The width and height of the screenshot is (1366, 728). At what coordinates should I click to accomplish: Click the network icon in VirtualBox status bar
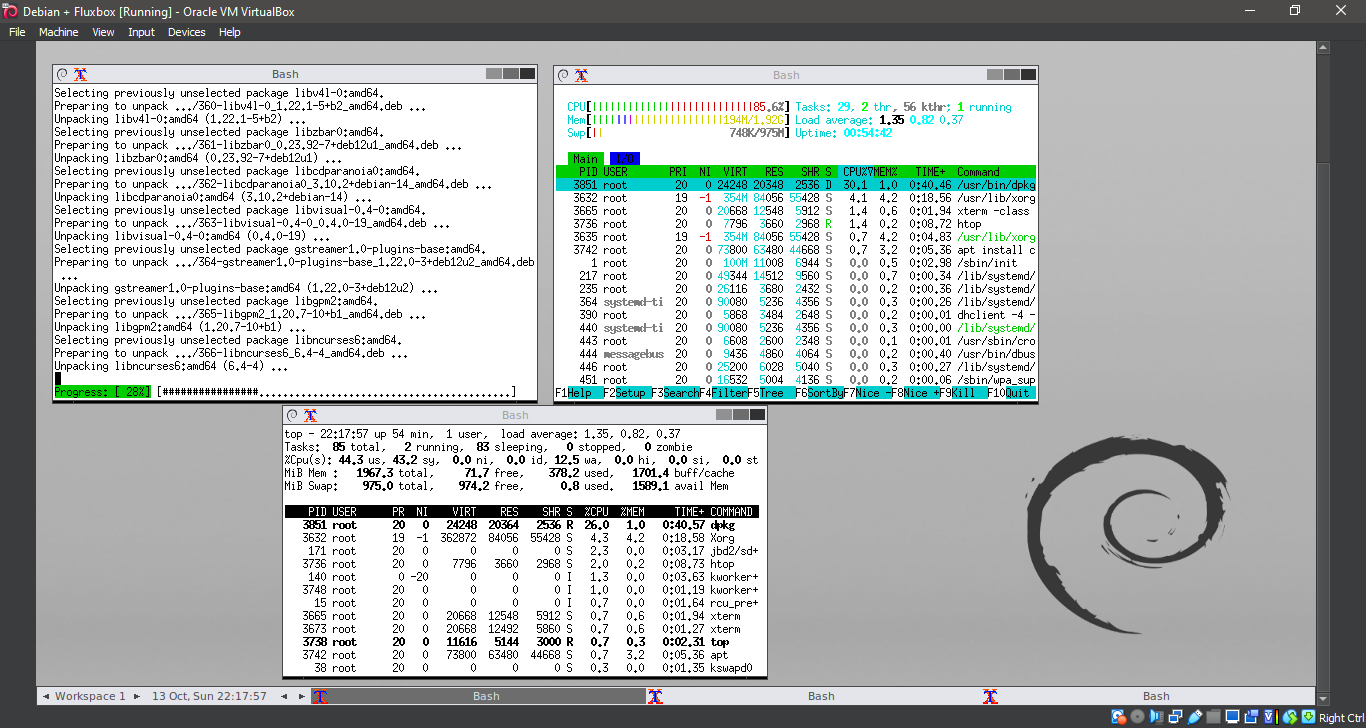pyautogui.click(x=1174, y=716)
